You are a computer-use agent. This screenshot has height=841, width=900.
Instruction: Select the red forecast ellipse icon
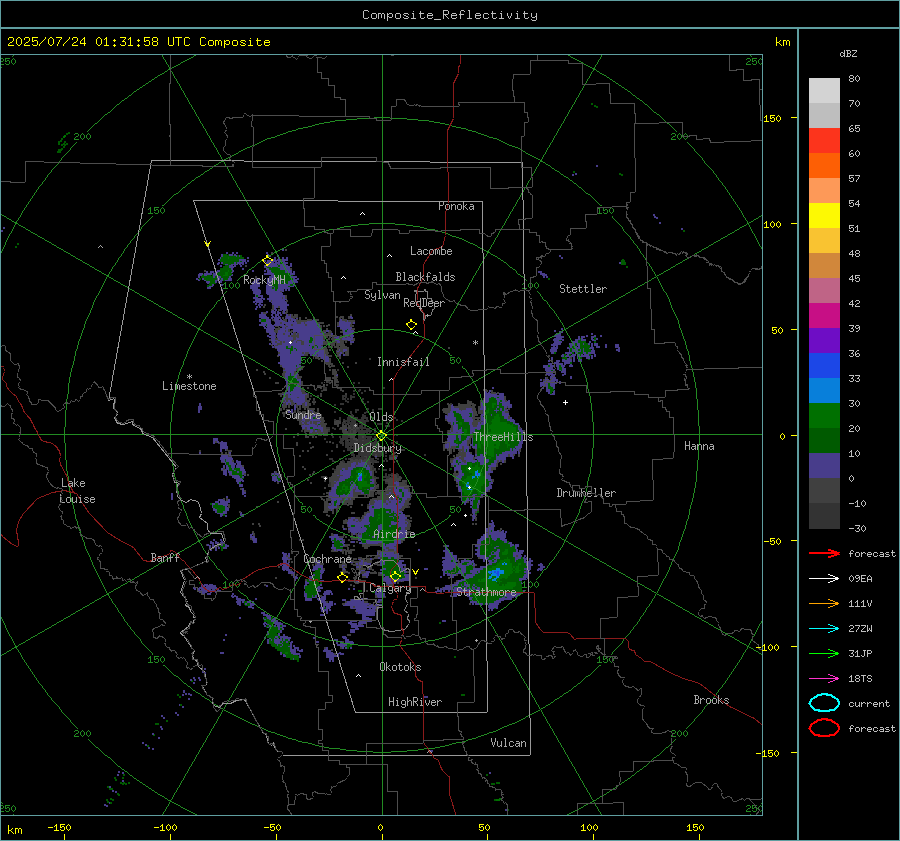824,728
